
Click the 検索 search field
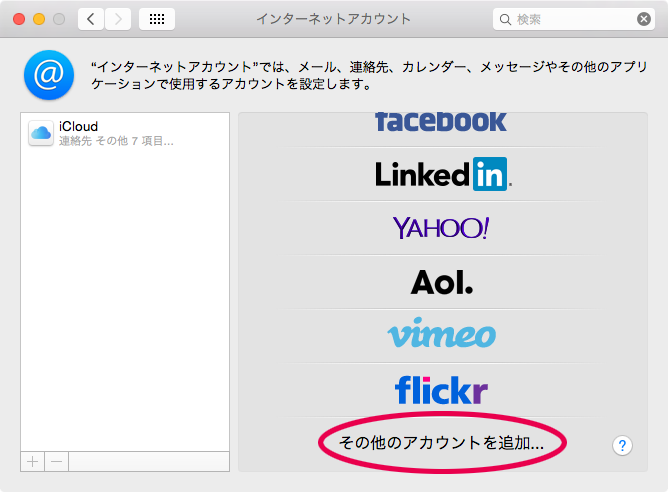tap(573, 19)
